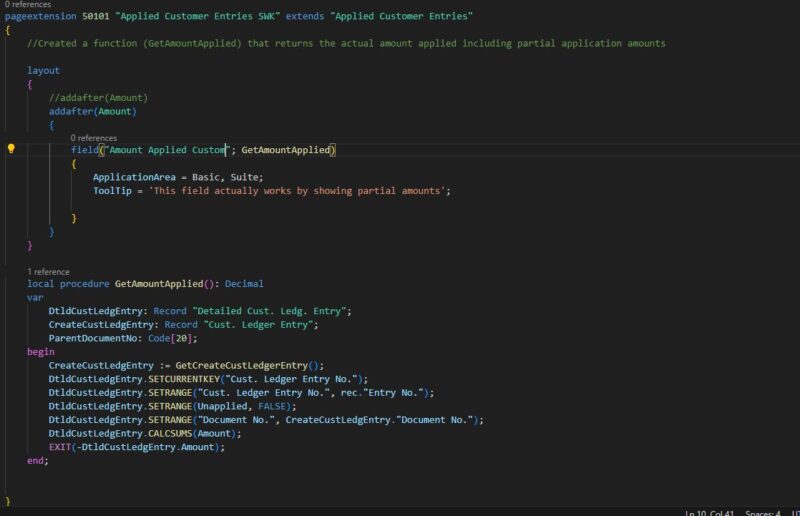Screen dimensions: 800x516
Task: Click the 'Decimal' return type
Action: pos(244,284)
